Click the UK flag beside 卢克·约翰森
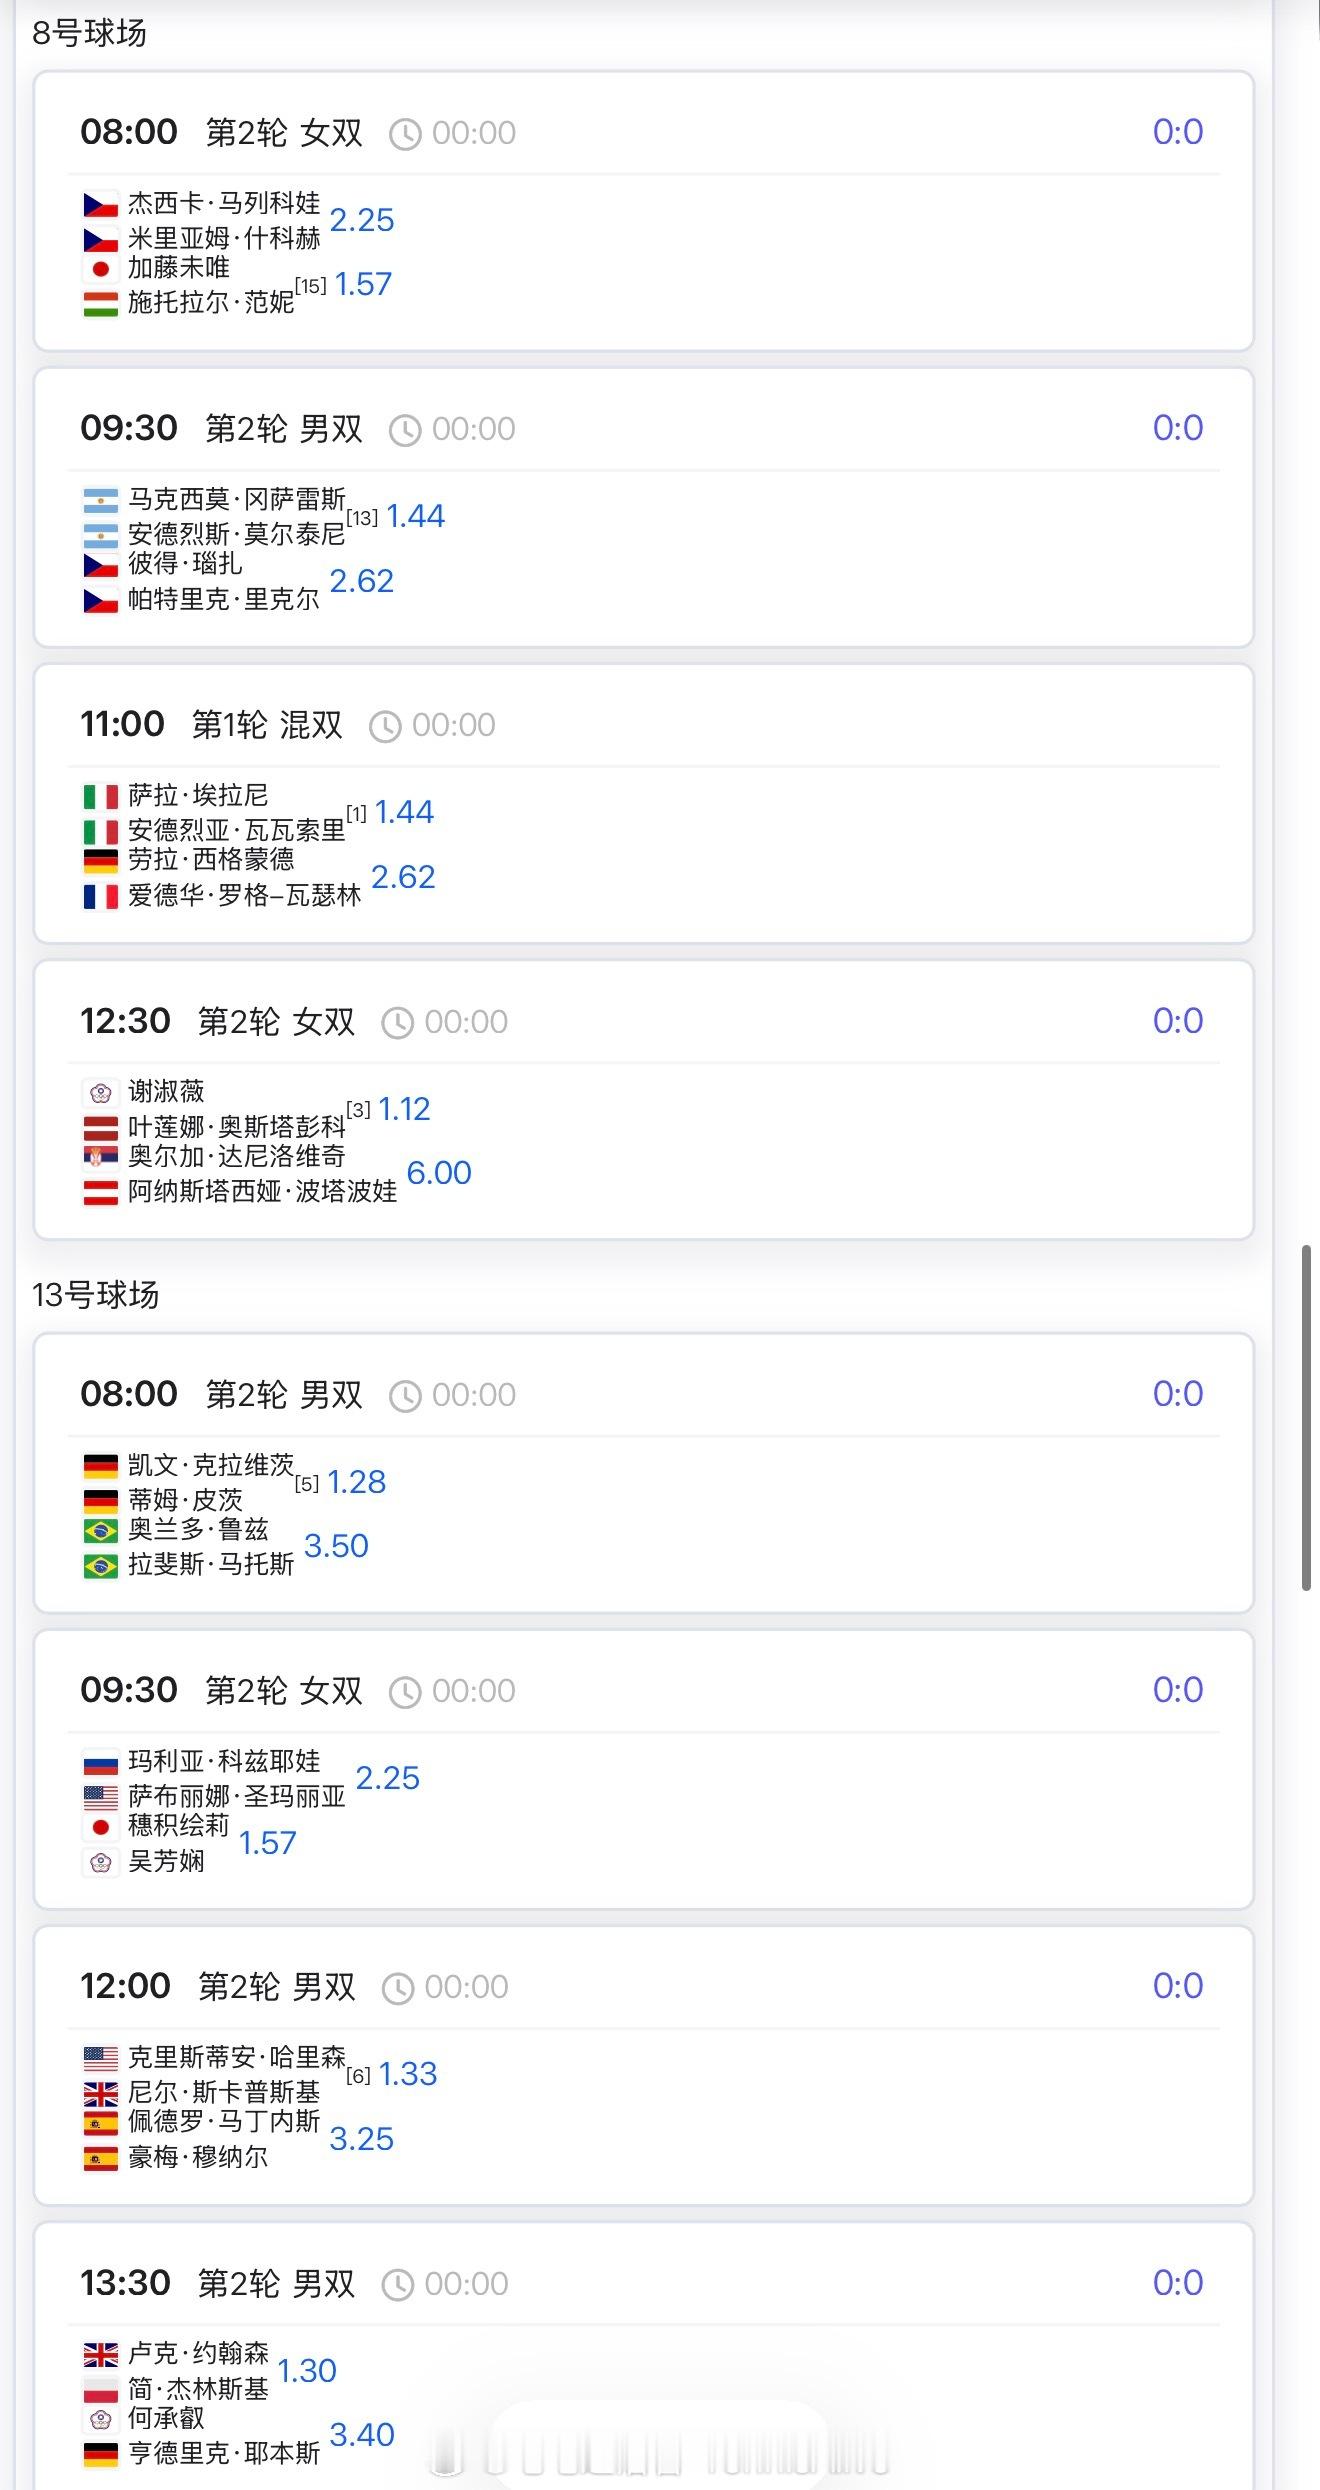 click(100, 2354)
